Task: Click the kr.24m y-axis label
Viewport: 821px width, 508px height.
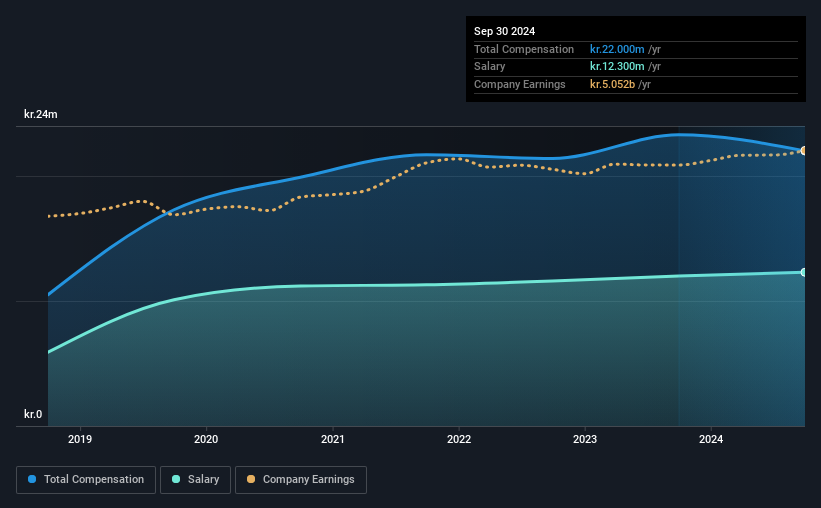Action: [41, 114]
